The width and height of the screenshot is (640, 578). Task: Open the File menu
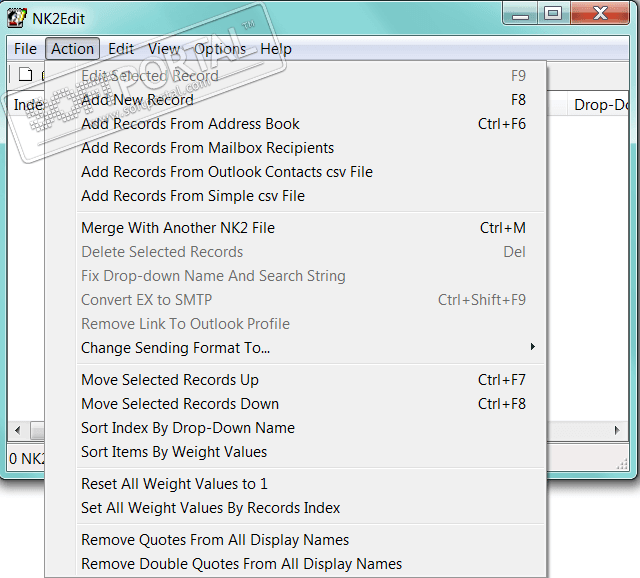point(25,49)
